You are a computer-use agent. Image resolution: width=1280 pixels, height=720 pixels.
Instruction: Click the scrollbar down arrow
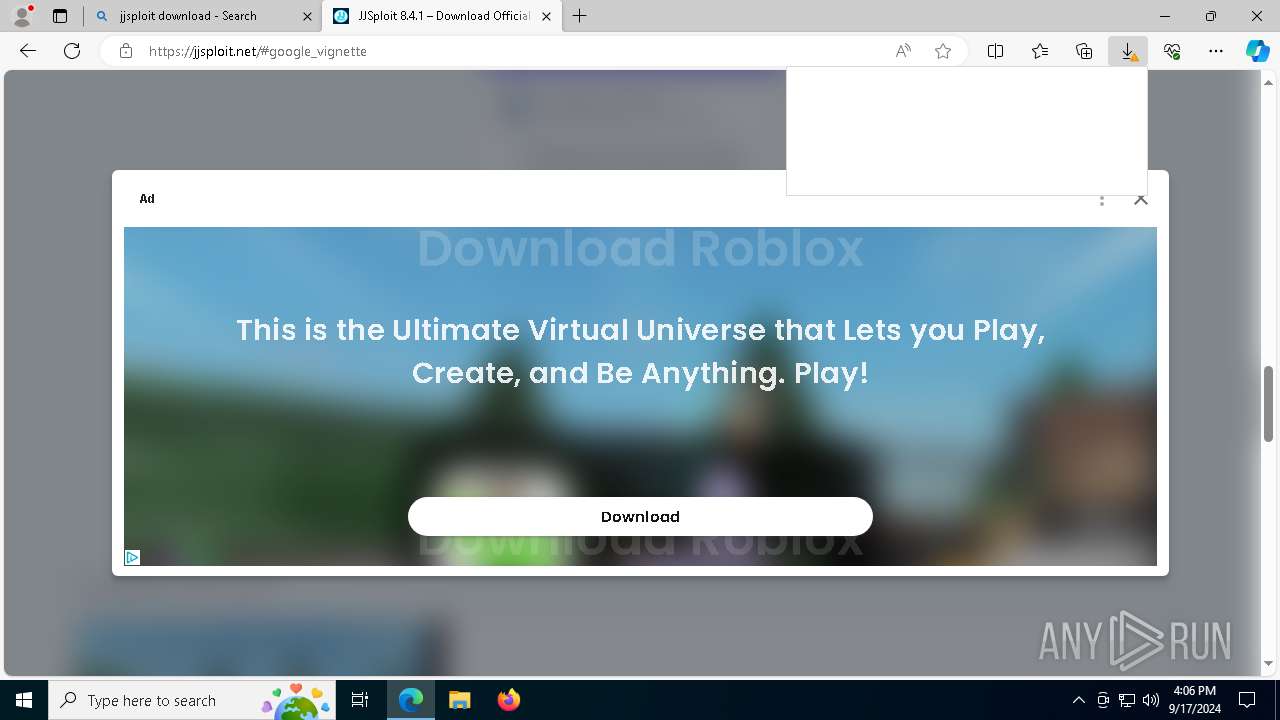pos(1268,663)
